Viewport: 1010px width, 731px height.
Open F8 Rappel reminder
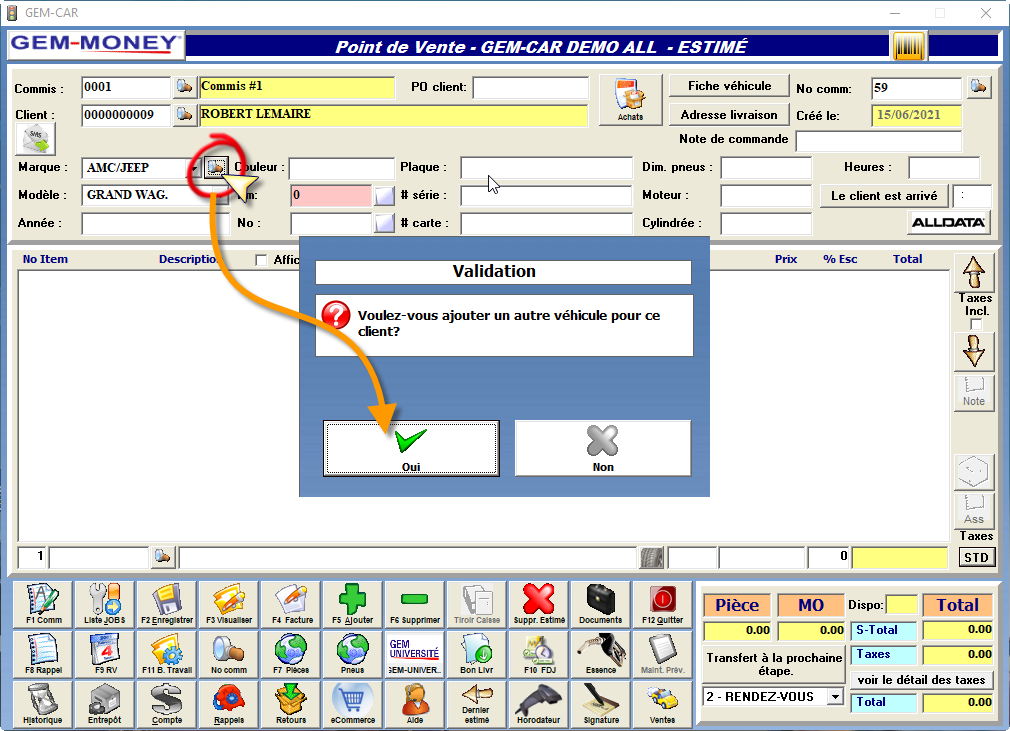pos(43,654)
